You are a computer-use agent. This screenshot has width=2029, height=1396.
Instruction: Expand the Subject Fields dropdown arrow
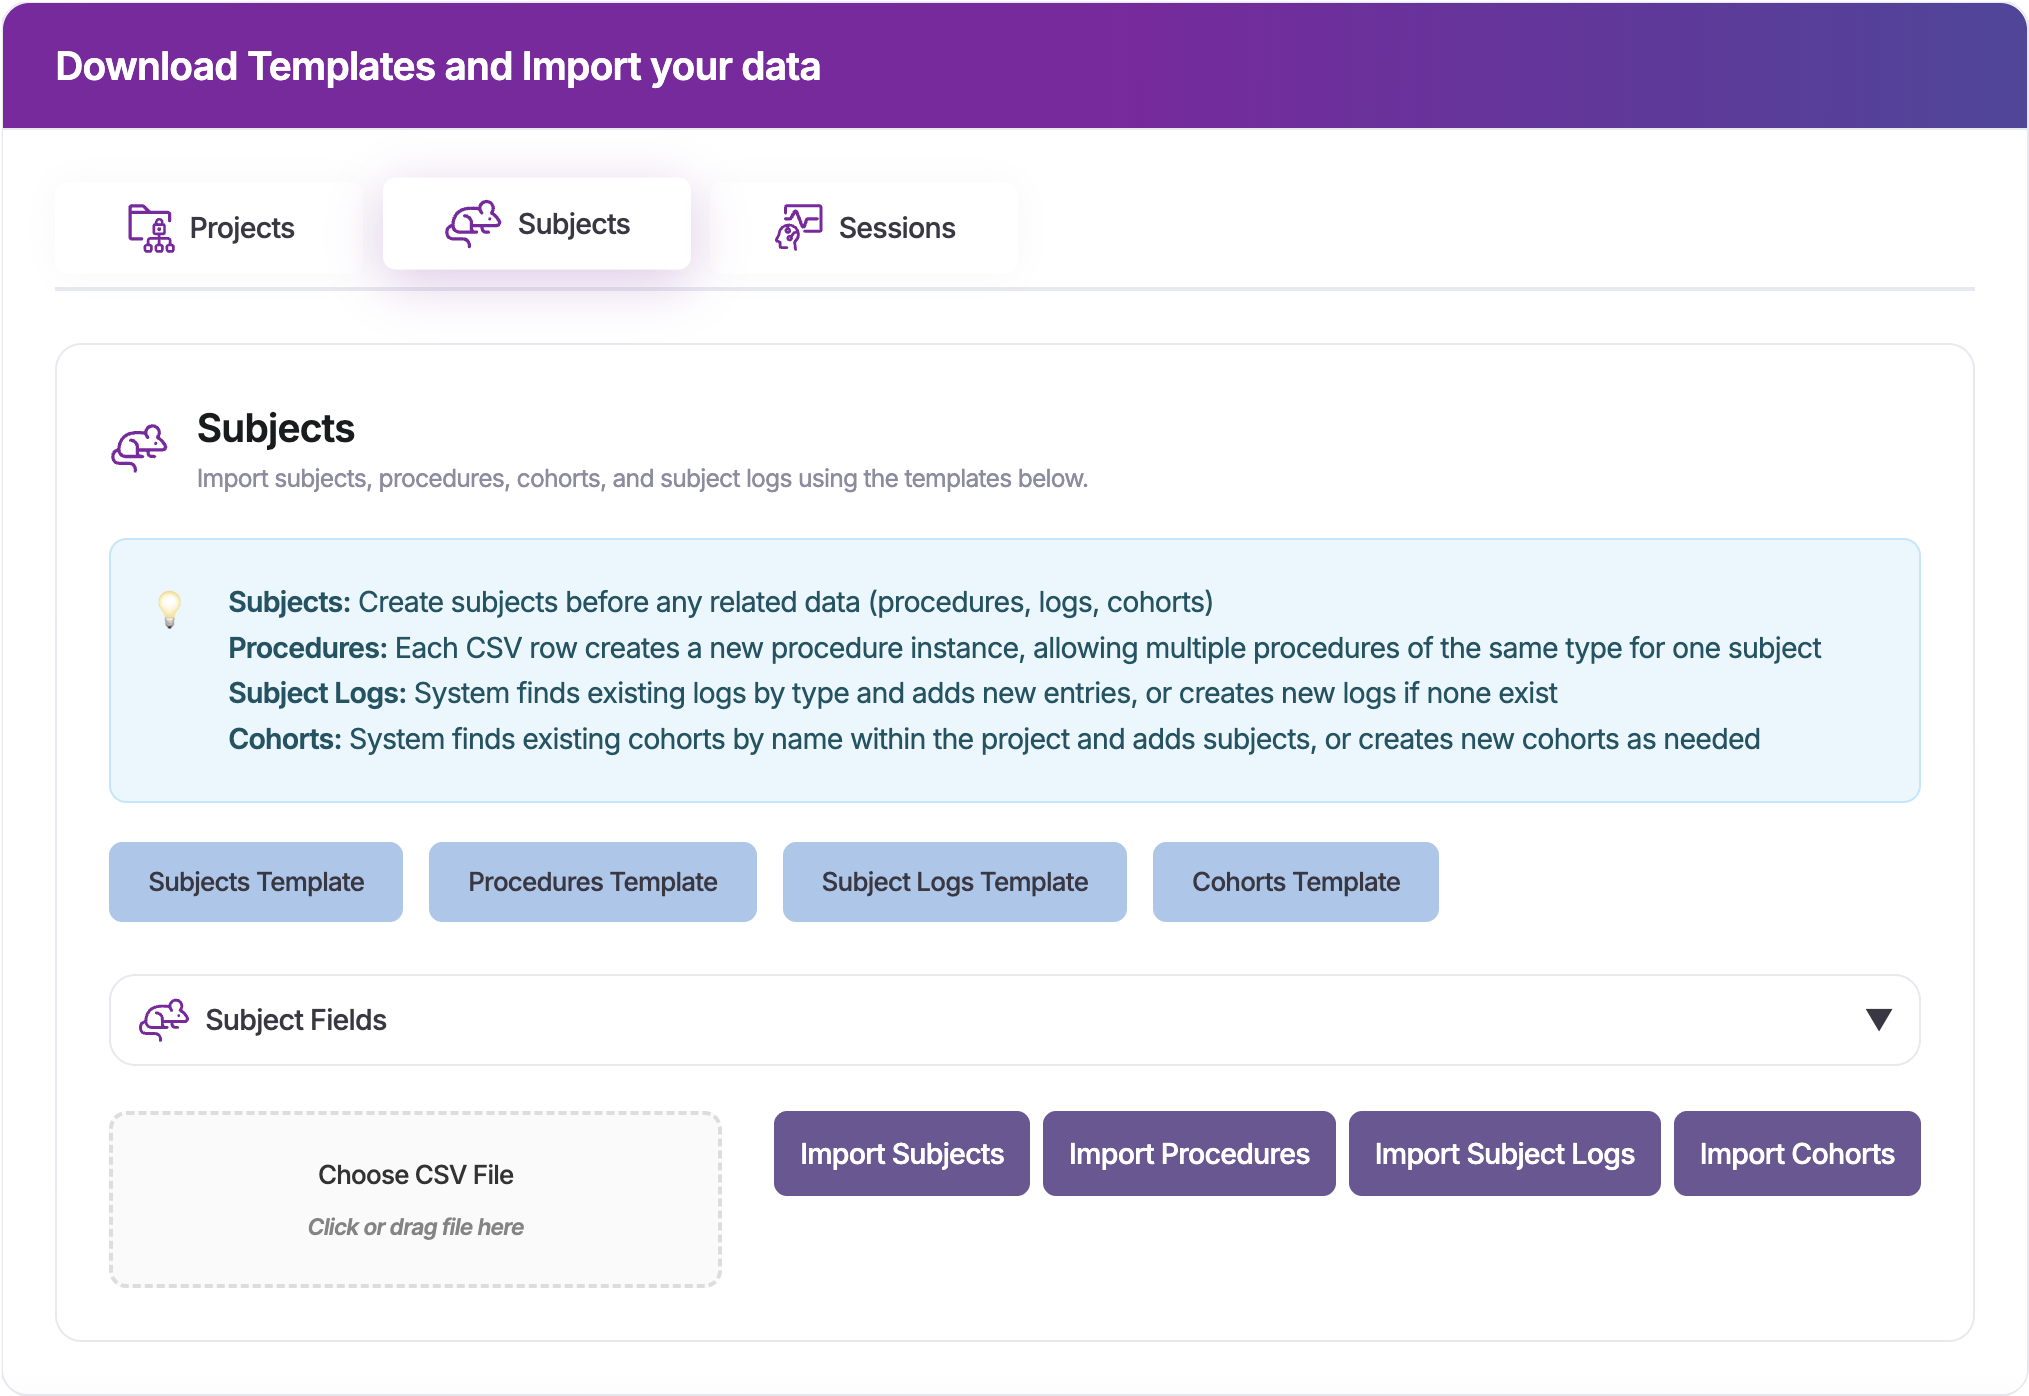pyautogui.click(x=1878, y=1020)
